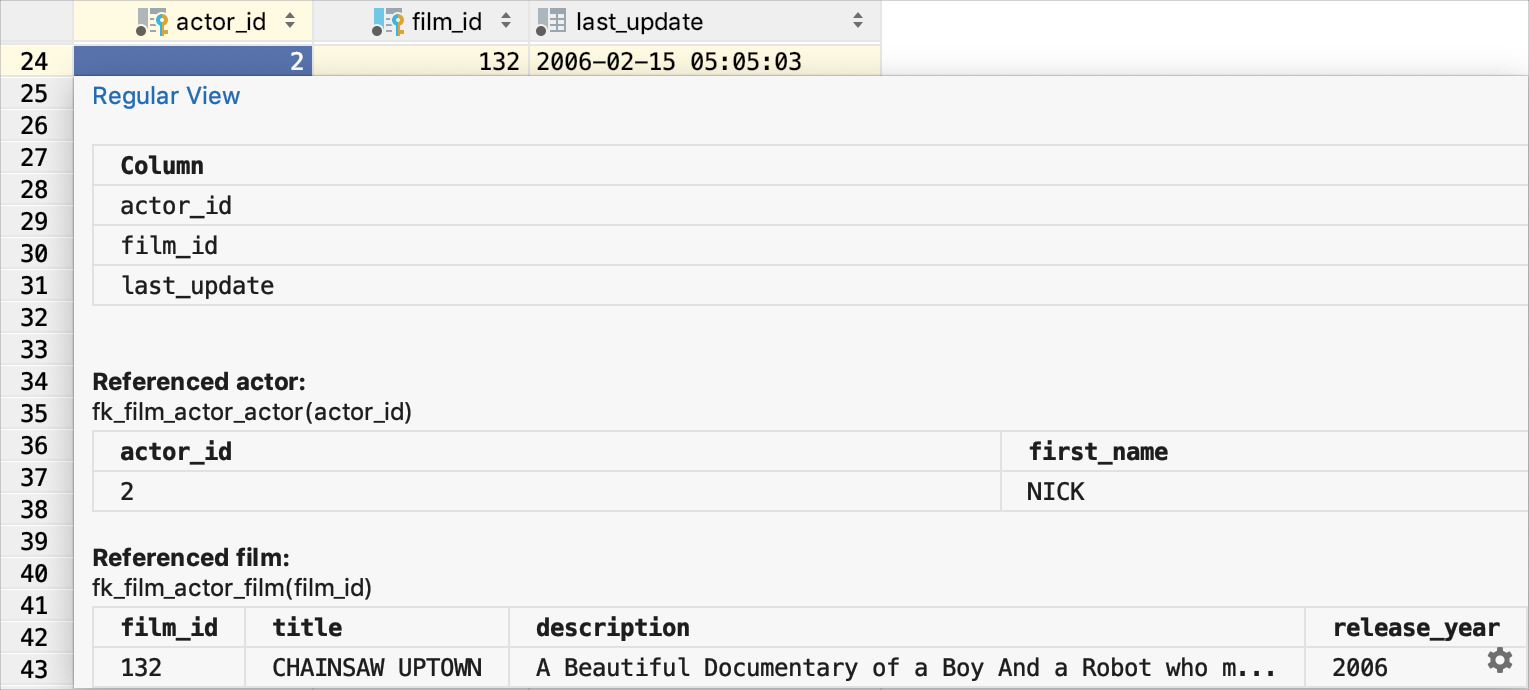Screen dimensions: 1529x690
Task: Click the first_name header in the actor table
Action: coord(1098,452)
